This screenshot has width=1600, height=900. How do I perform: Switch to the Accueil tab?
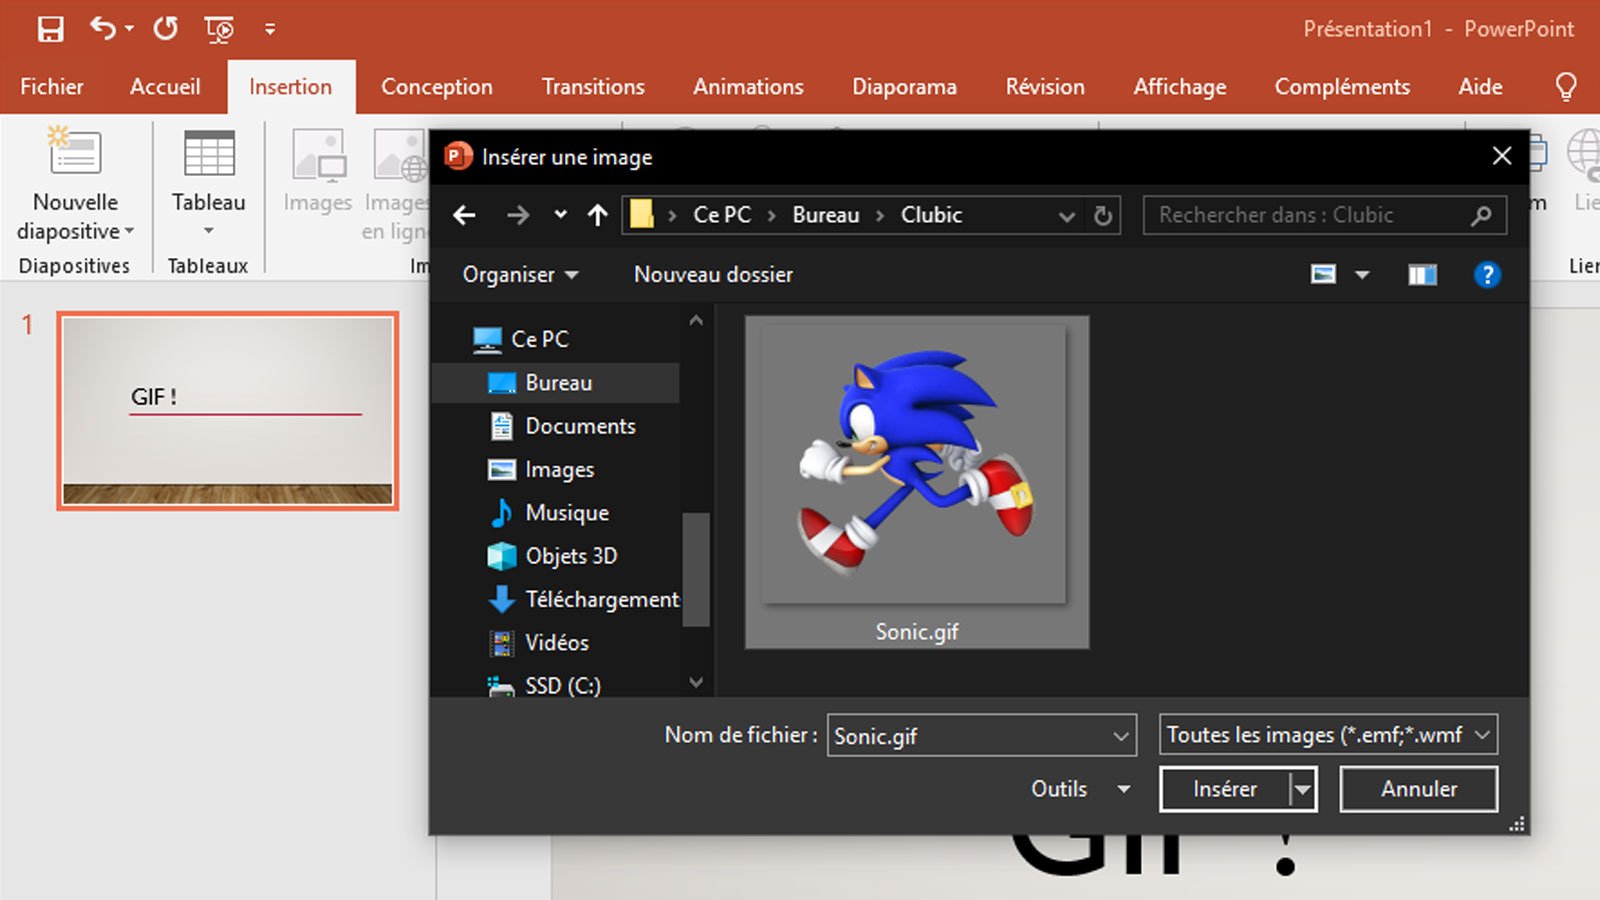165,87
